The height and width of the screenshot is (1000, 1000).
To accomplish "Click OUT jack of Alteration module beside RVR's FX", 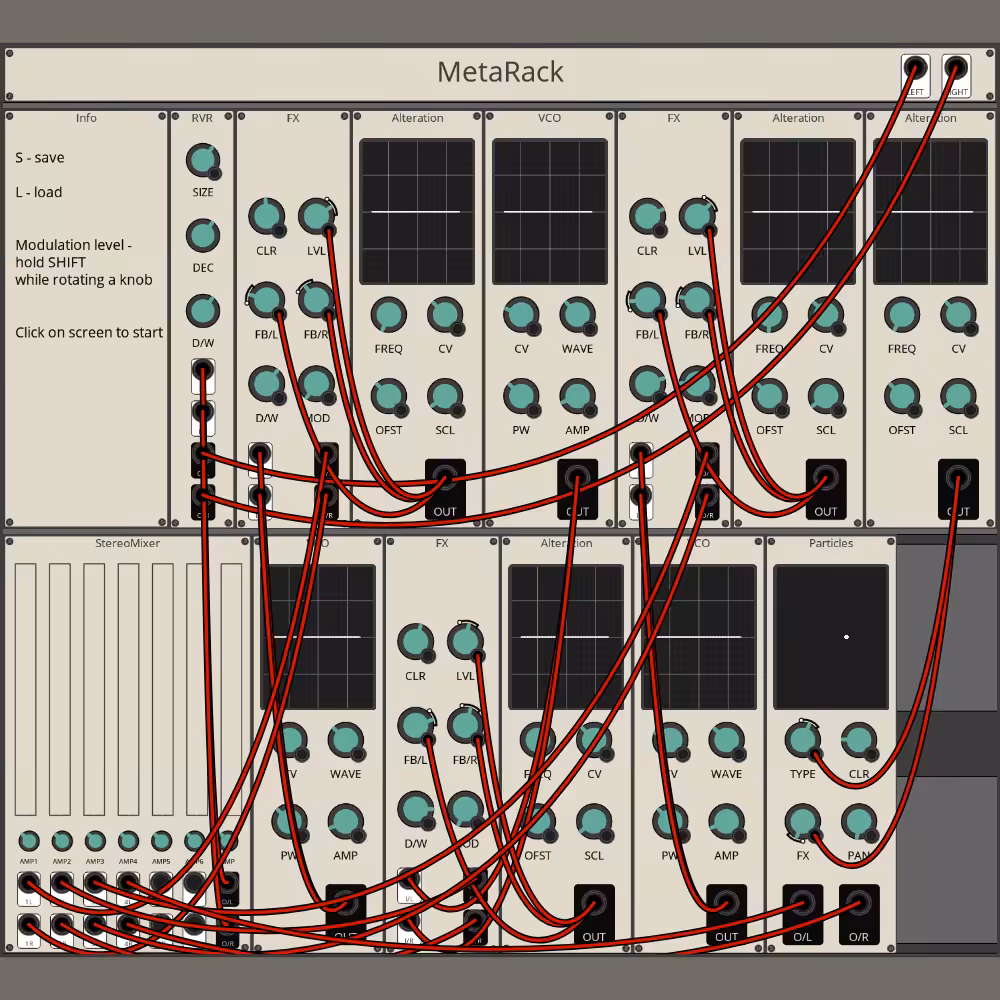I will (x=445, y=478).
